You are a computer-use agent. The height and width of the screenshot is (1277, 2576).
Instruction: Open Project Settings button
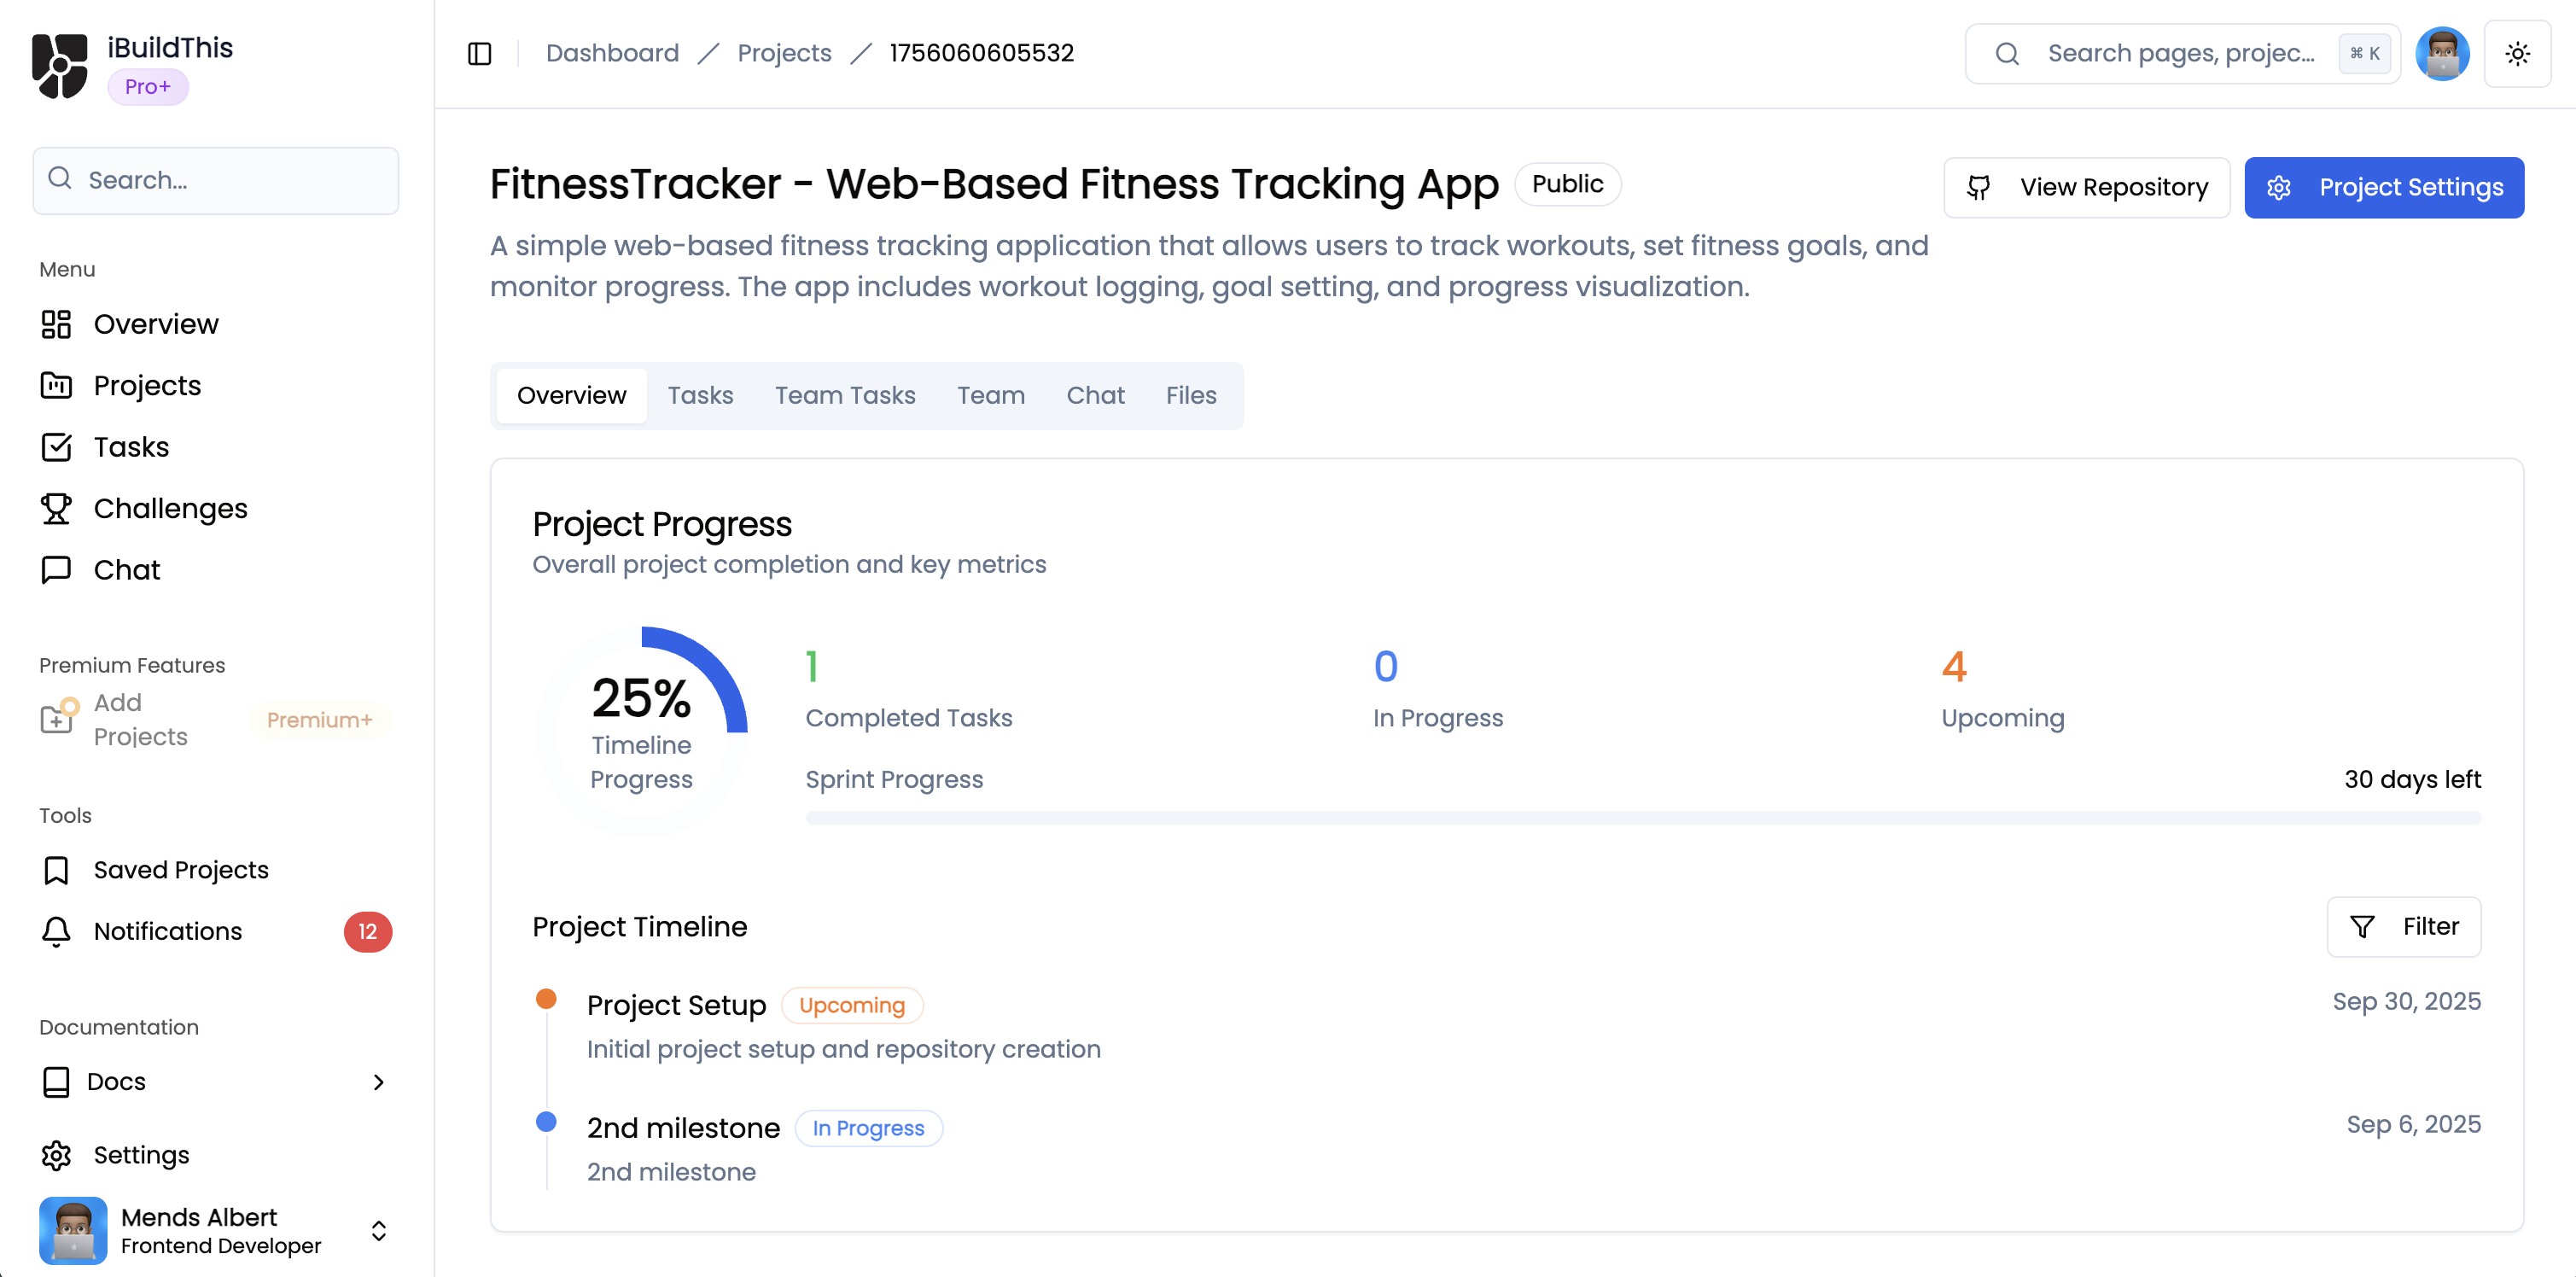[x=2383, y=188]
